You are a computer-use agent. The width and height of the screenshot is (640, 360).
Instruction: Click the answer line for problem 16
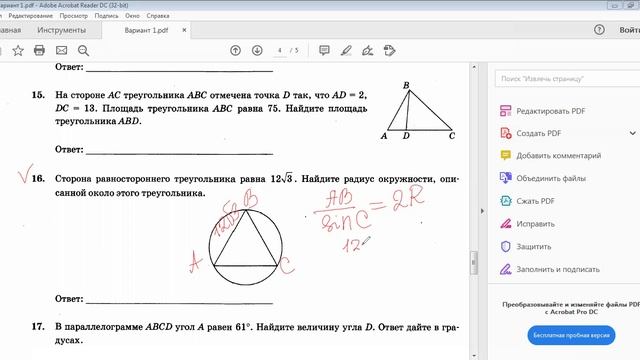tap(180, 303)
